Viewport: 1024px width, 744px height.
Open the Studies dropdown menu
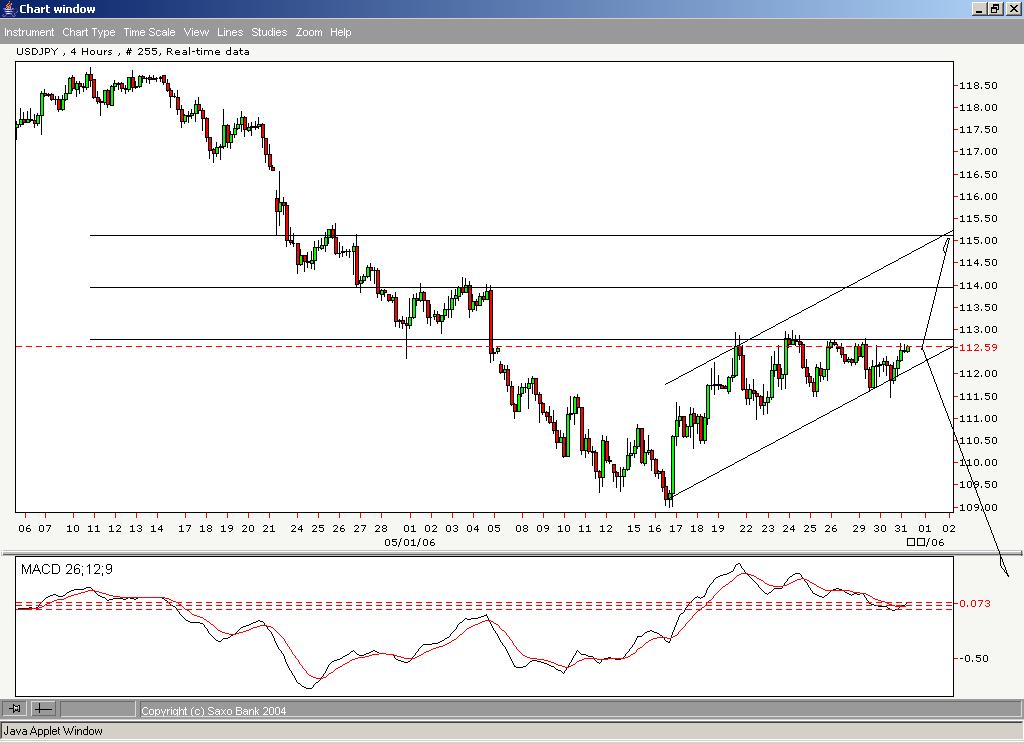268,31
